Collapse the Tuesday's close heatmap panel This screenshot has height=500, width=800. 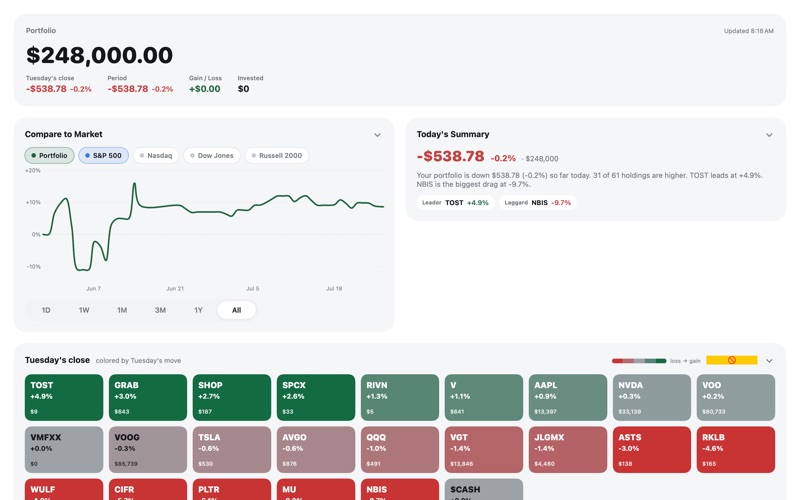pyautogui.click(x=769, y=361)
